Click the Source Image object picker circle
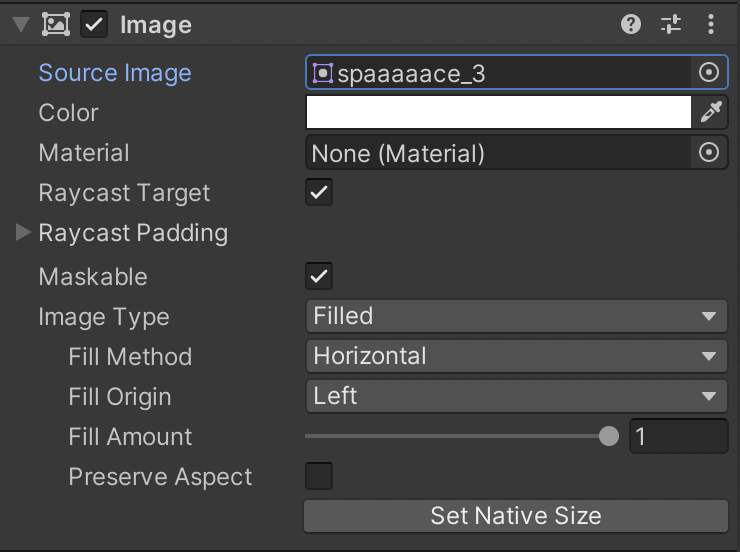This screenshot has width=740, height=552. point(709,73)
